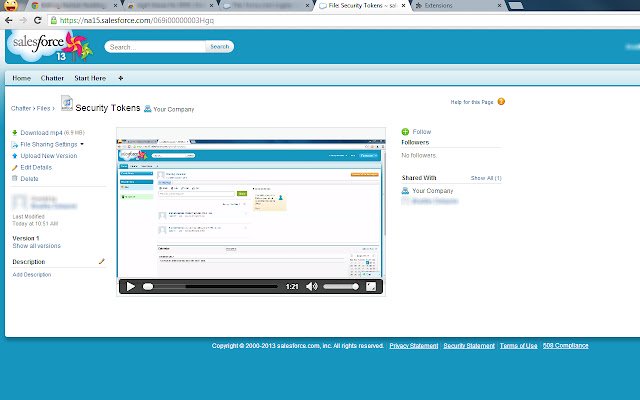Adjust the video volume slider
This screenshot has height=400, width=640.
341,287
